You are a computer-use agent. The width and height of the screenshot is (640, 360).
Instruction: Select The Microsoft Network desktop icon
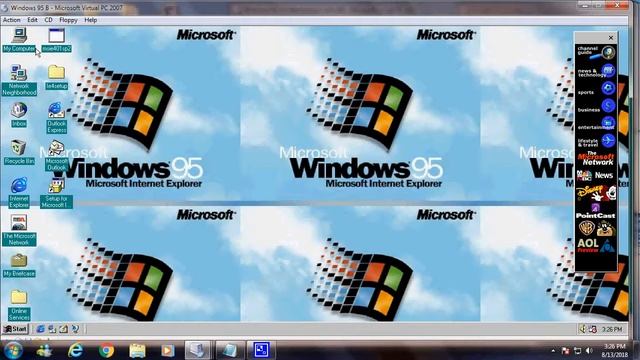pyautogui.click(x=19, y=230)
